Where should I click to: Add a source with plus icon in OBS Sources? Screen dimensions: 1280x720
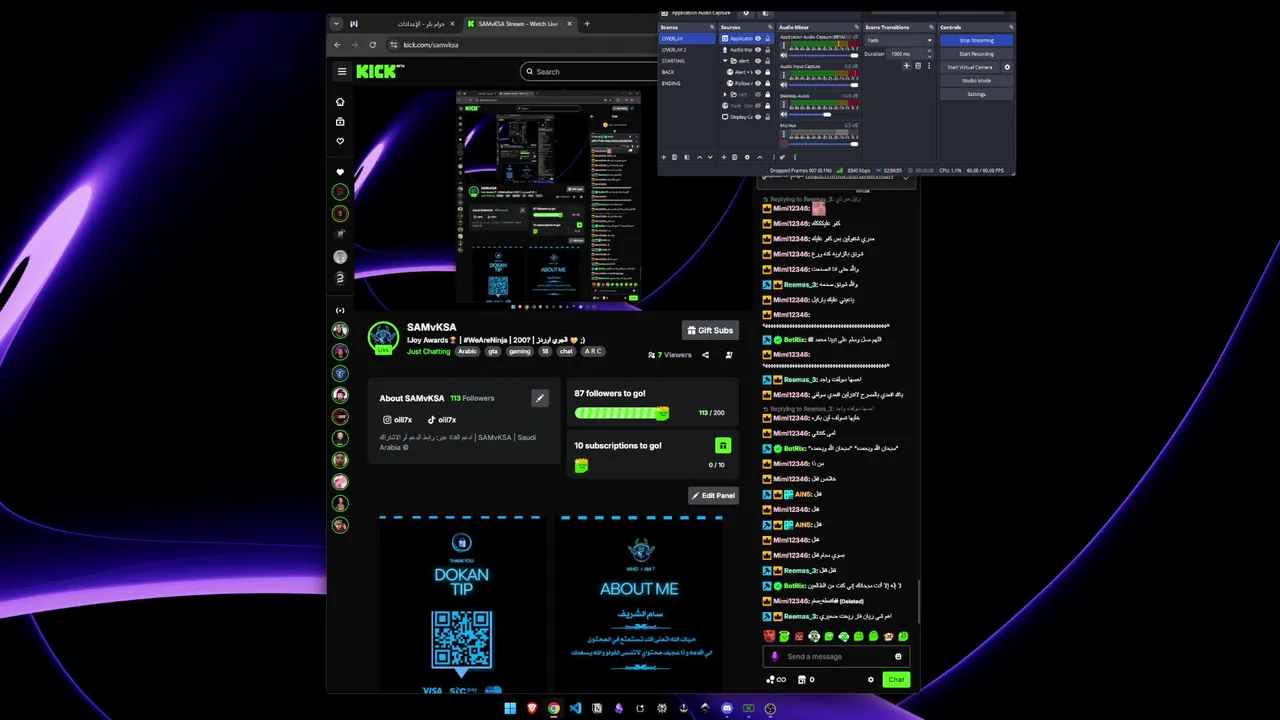[x=724, y=157]
